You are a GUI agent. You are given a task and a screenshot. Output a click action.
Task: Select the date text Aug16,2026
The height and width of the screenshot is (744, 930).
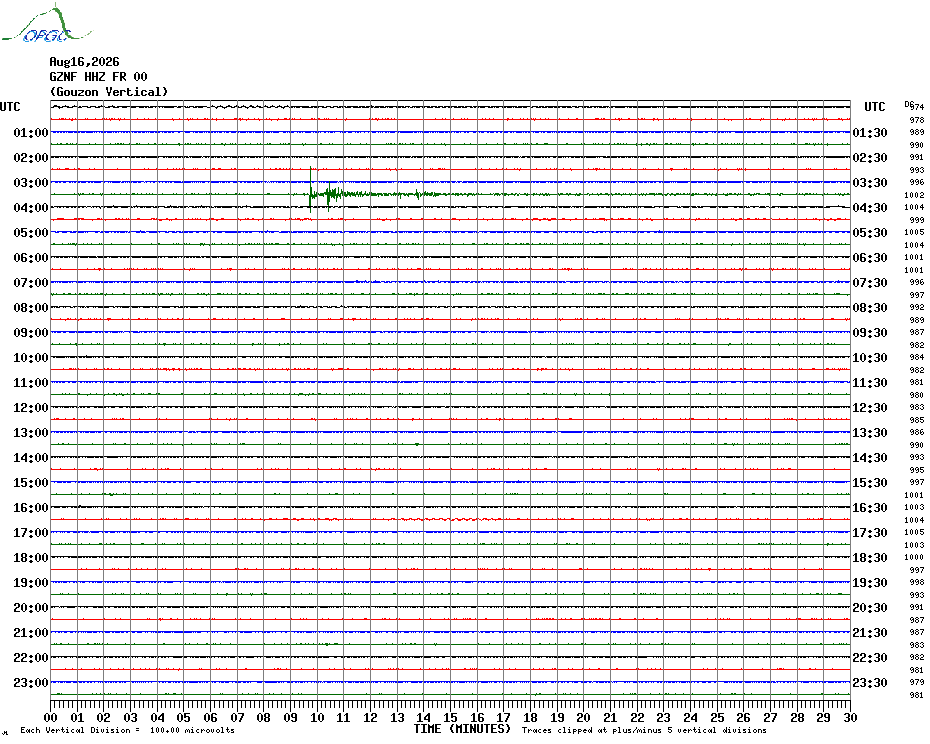[x=84, y=62]
